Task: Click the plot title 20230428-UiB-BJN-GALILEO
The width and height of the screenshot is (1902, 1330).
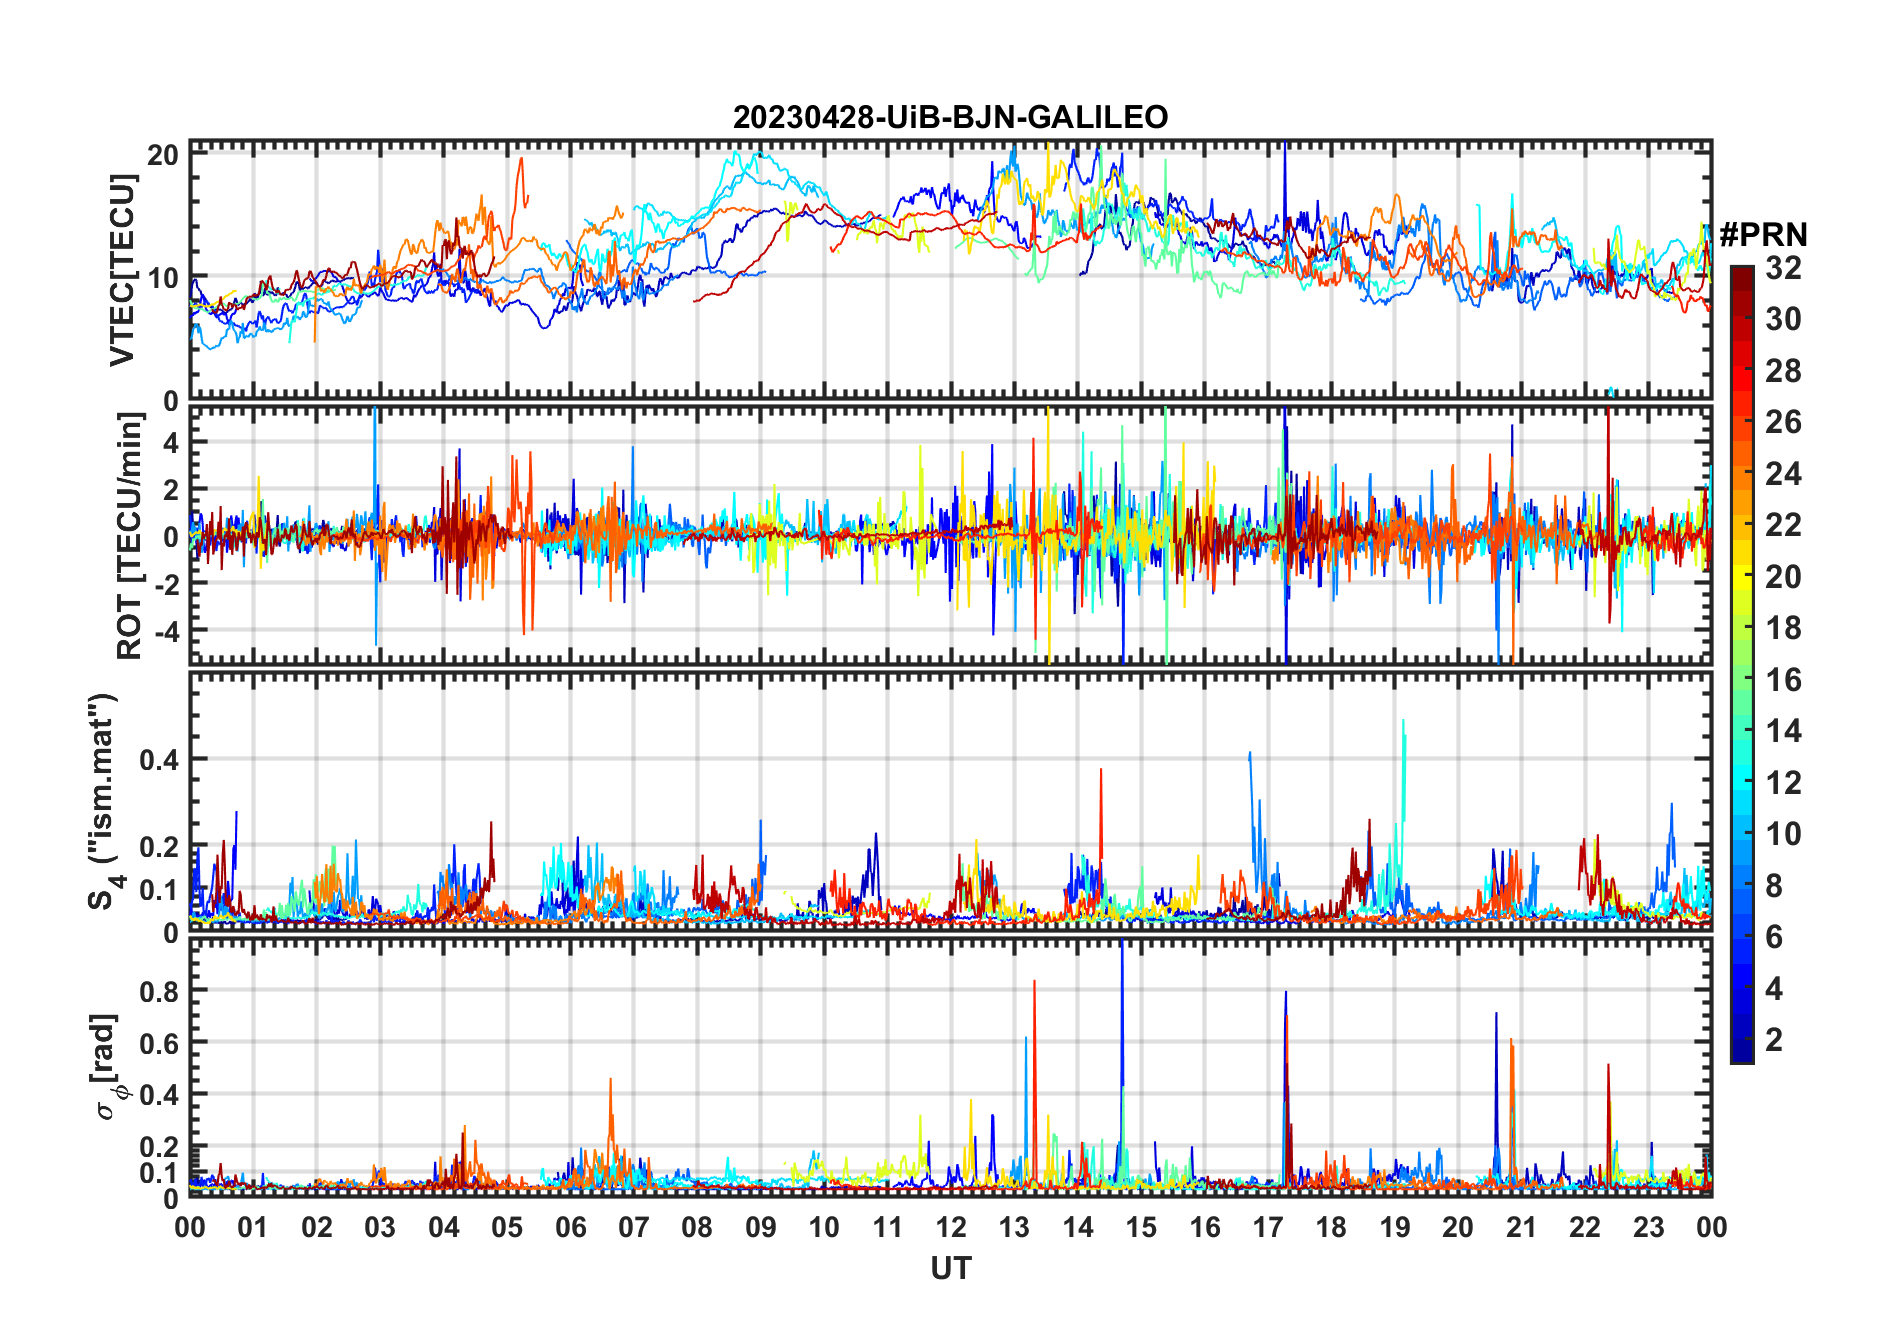Action: (x=950, y=118)
